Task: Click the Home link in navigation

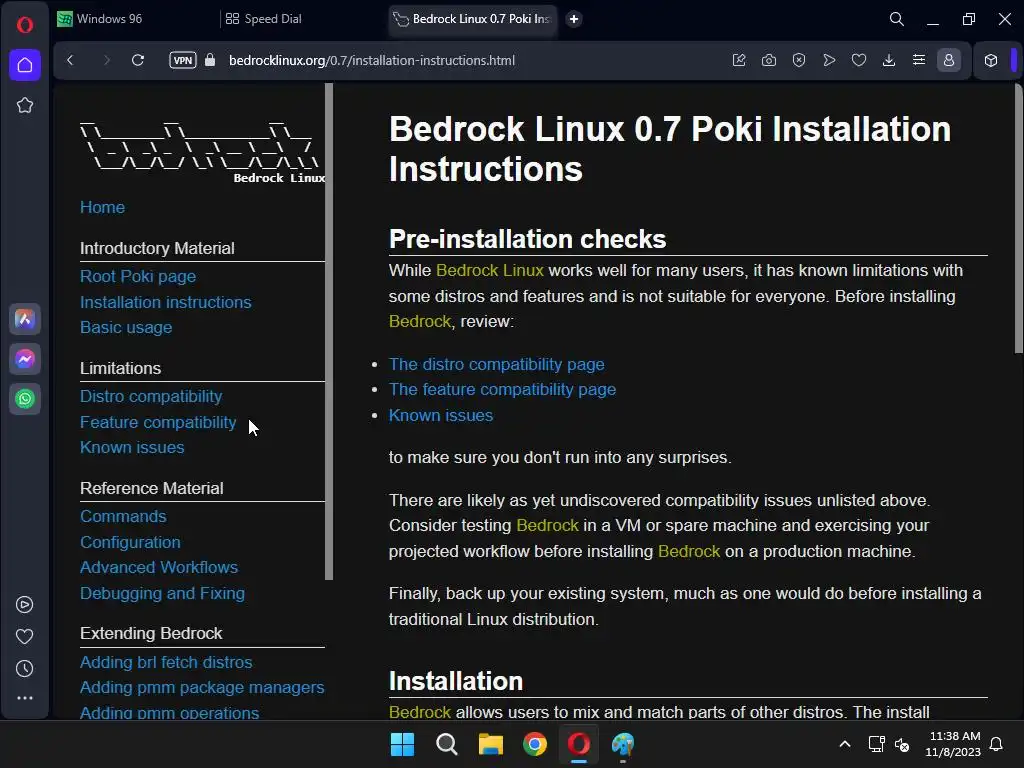Action: point(102,207)
